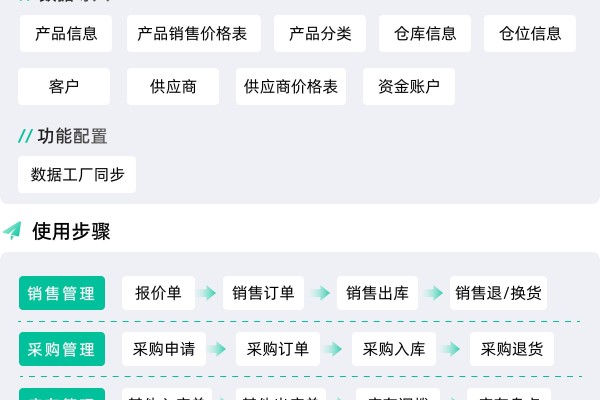Image resolution: width=600 pixels, height=400 pixels.
Task: Select the 销售管理 green tab
Action: point(62,293)
